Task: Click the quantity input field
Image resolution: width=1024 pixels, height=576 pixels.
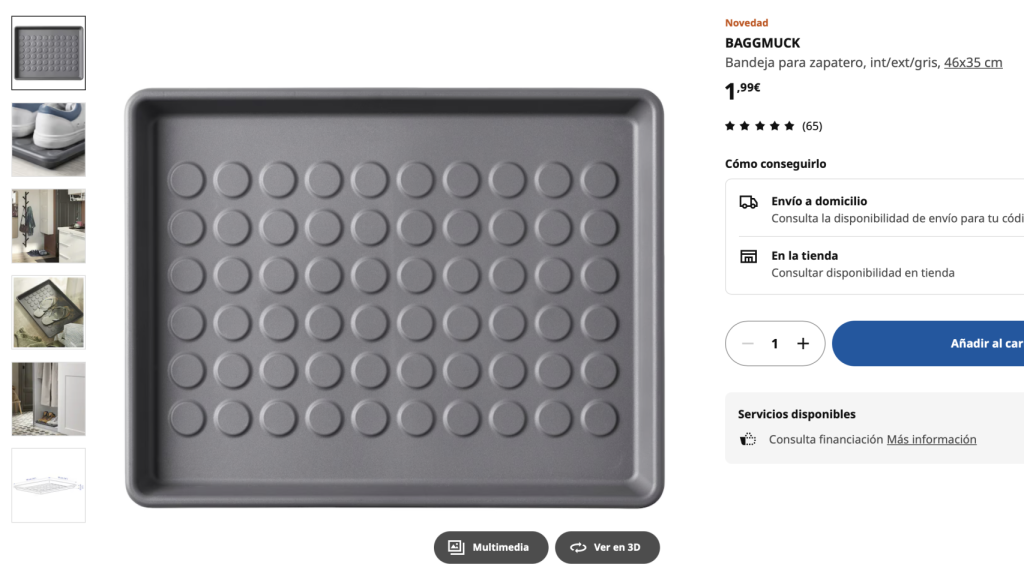Action: click(x=774, y=343)
